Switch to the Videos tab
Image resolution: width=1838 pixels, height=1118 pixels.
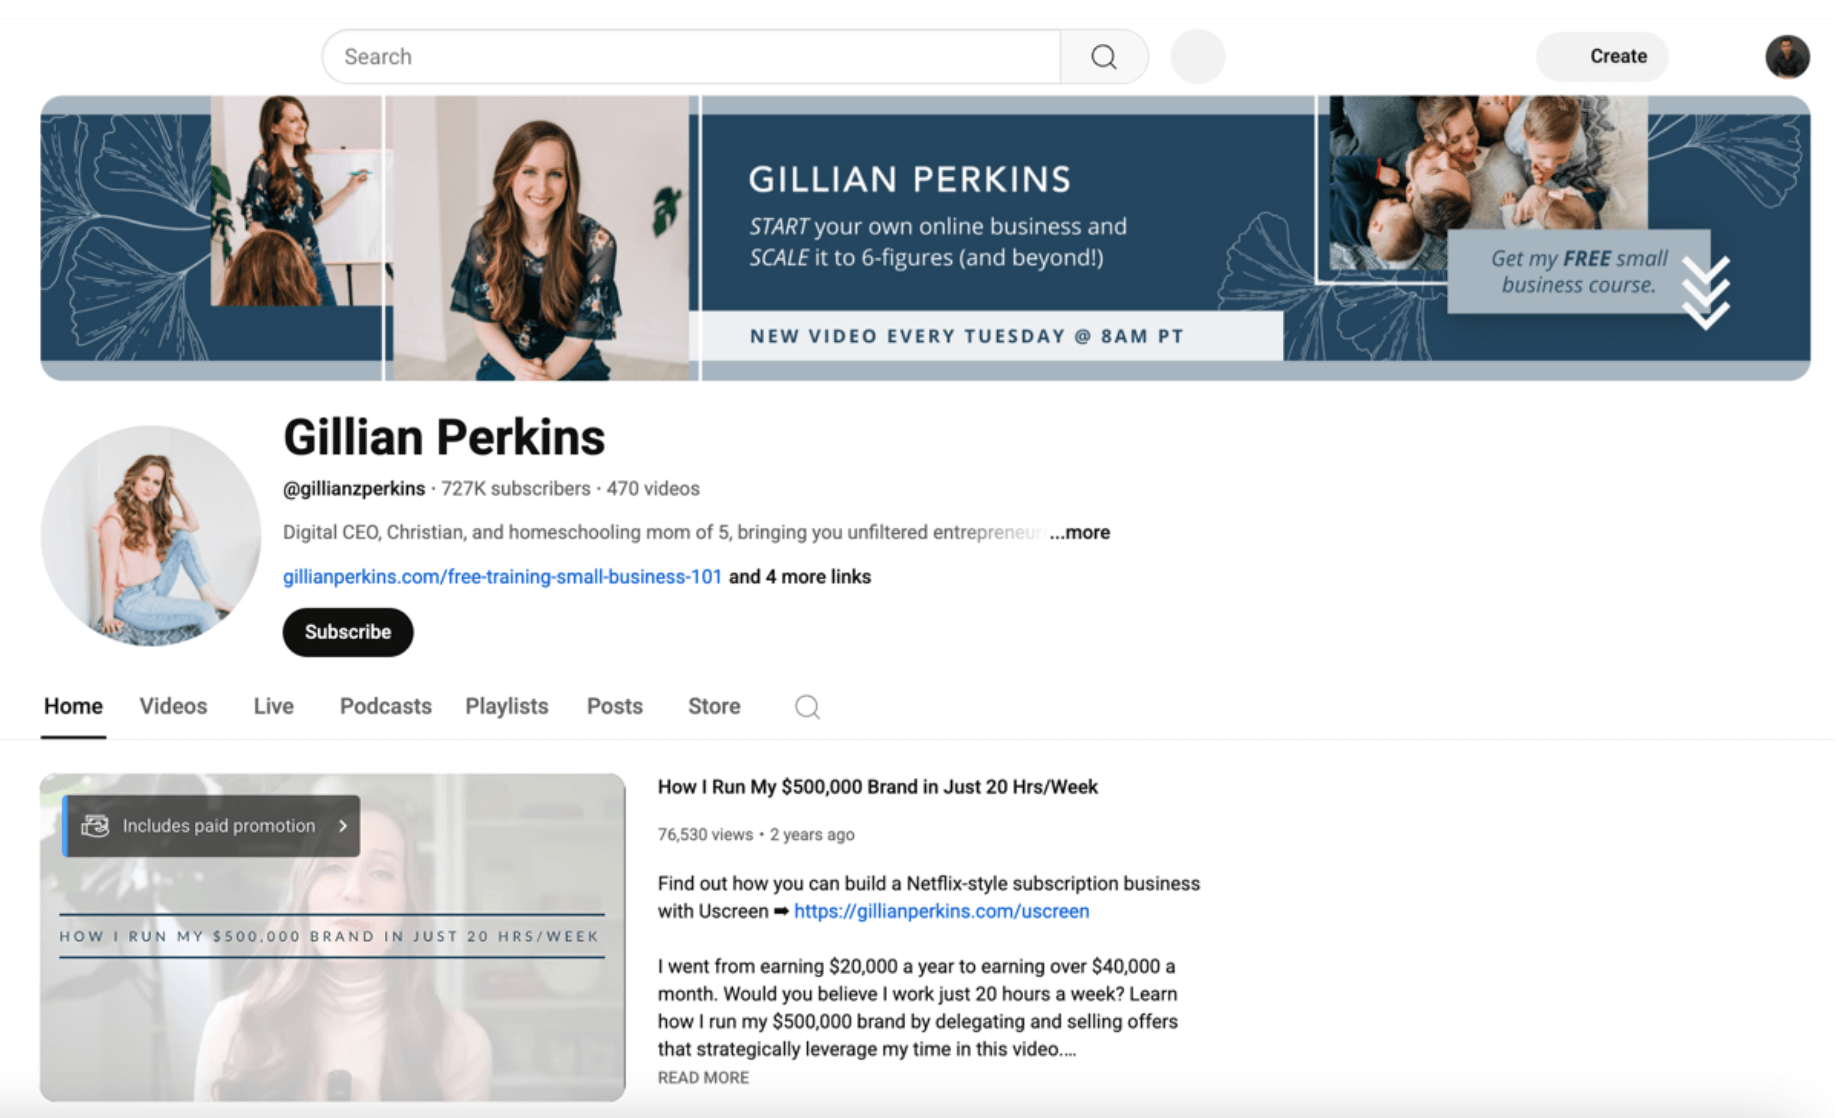pyautogui.click(x=173, y=707)
